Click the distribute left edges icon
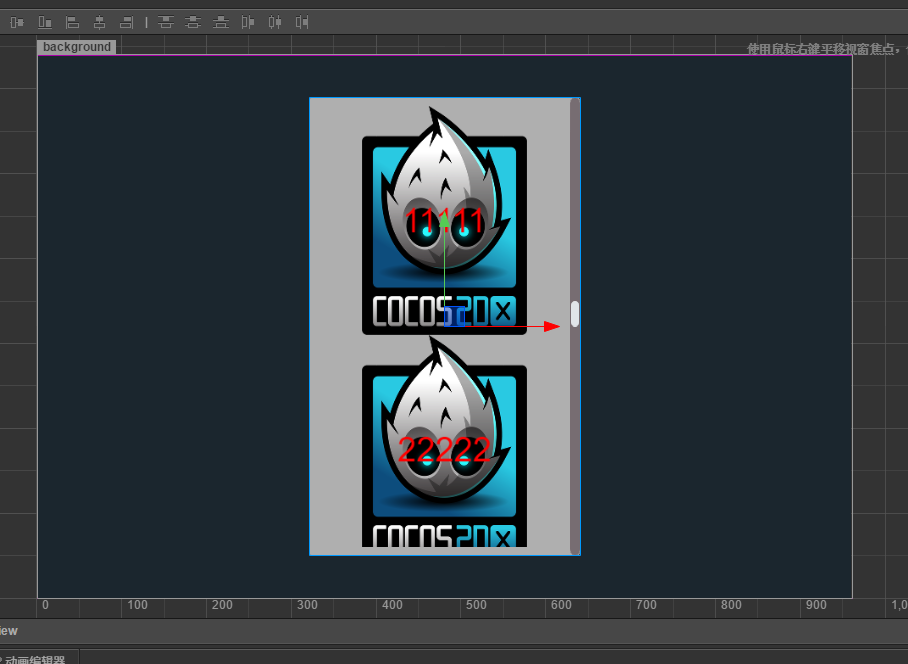Screen dimensions: 908x664 pos(248,23)
